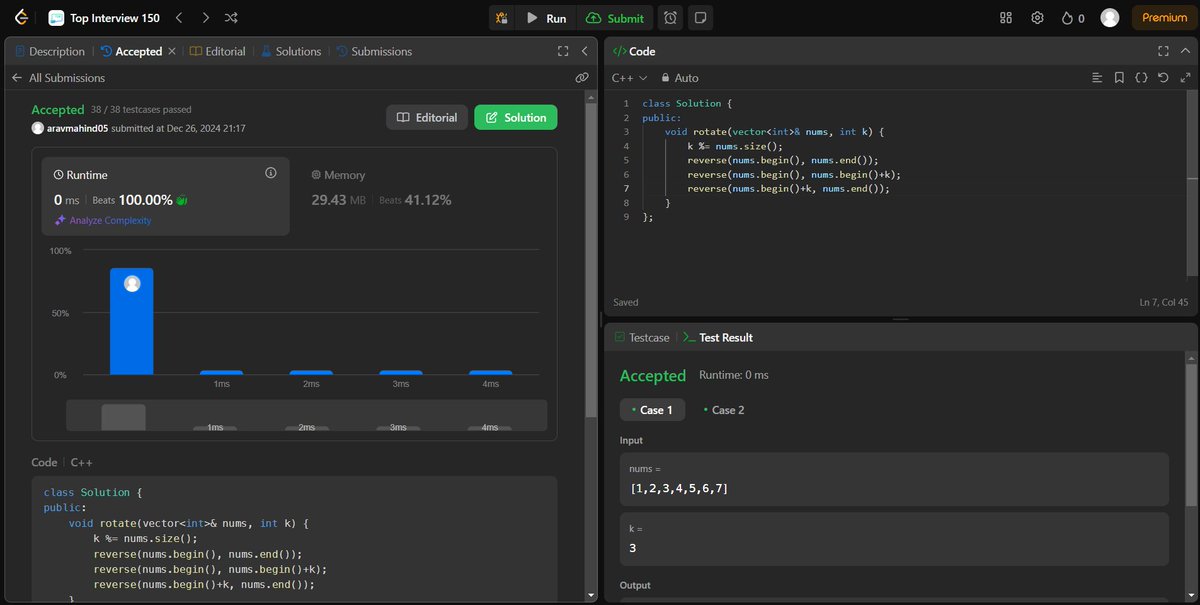
Task: Collapse the submissions panel with its chevron
Action: (x=585, y=51)
